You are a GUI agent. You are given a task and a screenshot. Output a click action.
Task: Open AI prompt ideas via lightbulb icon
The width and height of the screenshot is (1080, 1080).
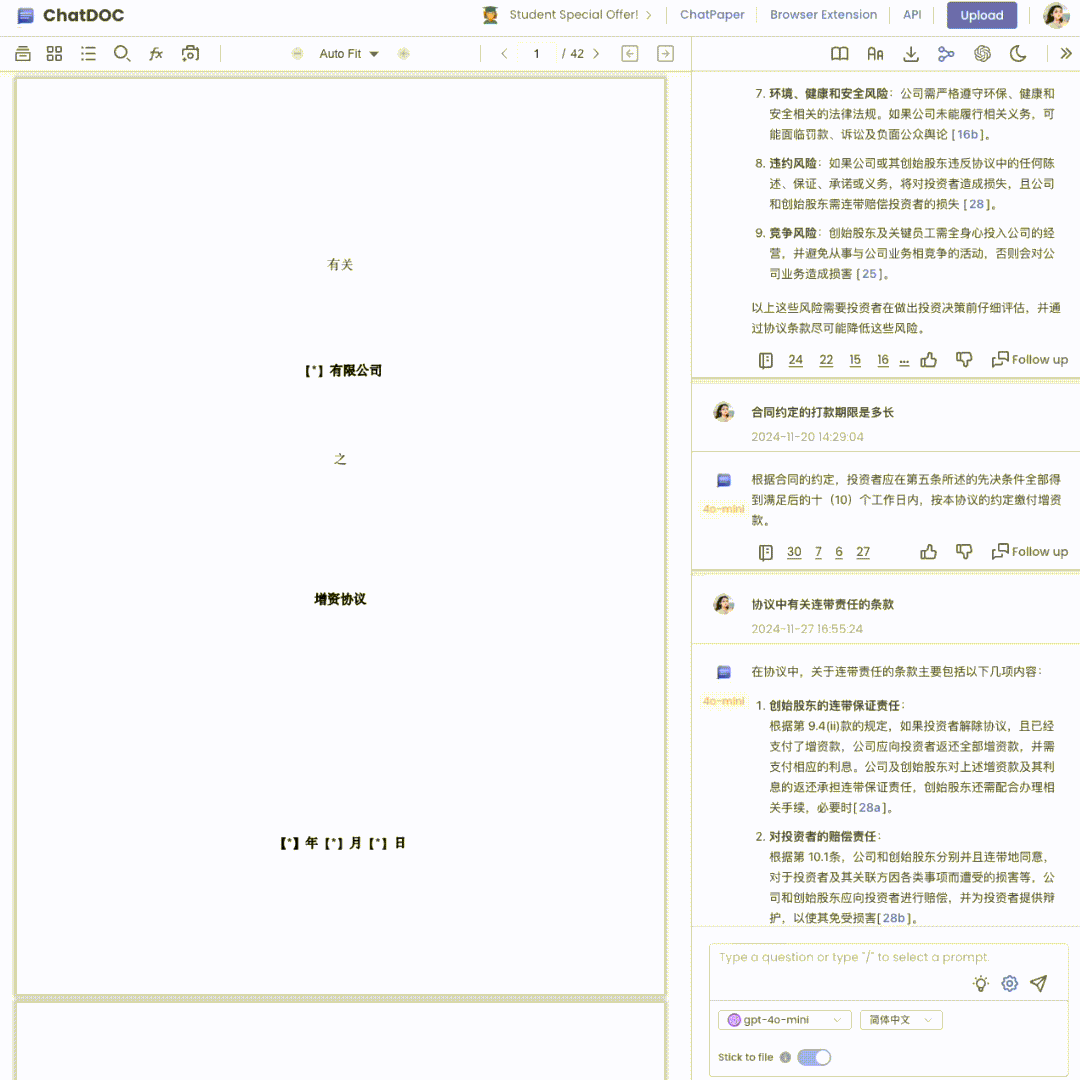click(980, 983)
